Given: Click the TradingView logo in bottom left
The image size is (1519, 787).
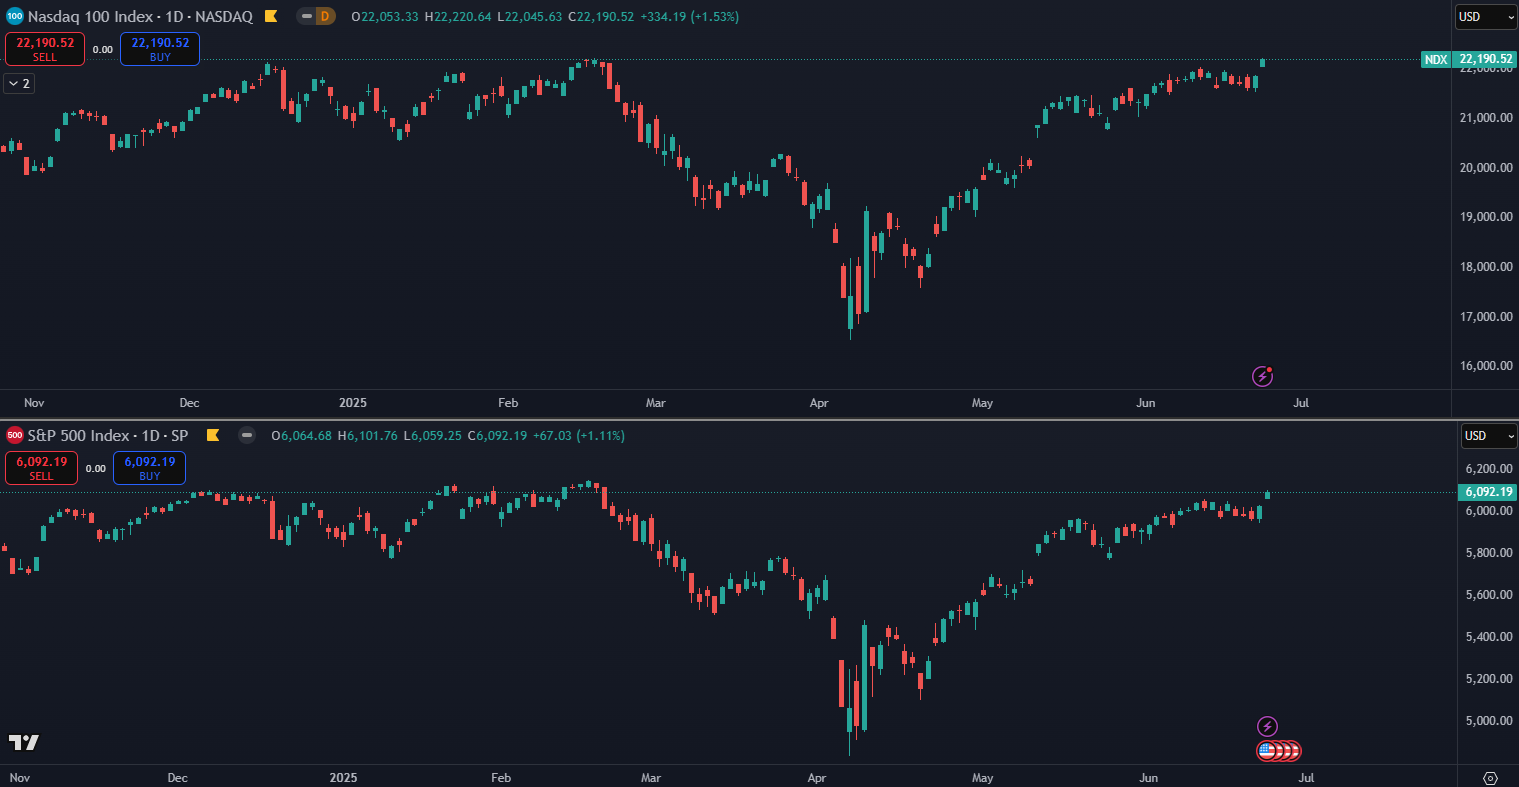Looking at the screenshot, I should point(24,742).
